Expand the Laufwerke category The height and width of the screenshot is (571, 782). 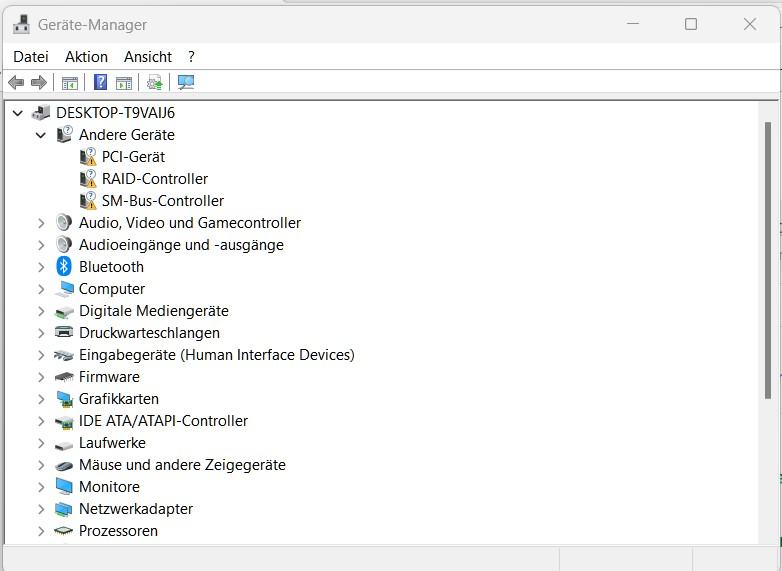pos(41,443)
